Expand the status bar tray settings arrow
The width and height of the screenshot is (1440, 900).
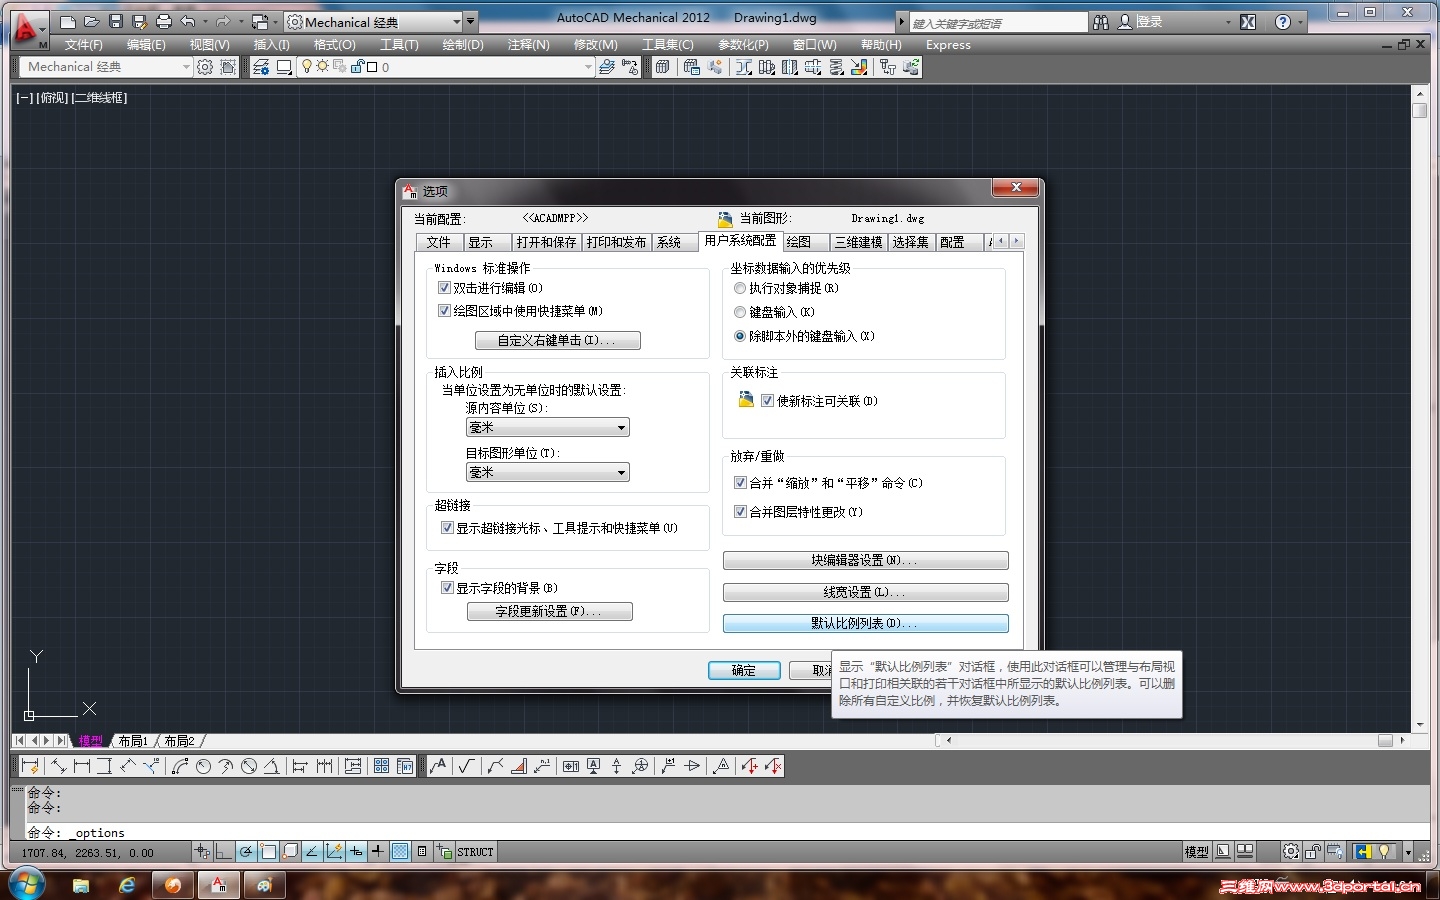[x=1408, y=852]
